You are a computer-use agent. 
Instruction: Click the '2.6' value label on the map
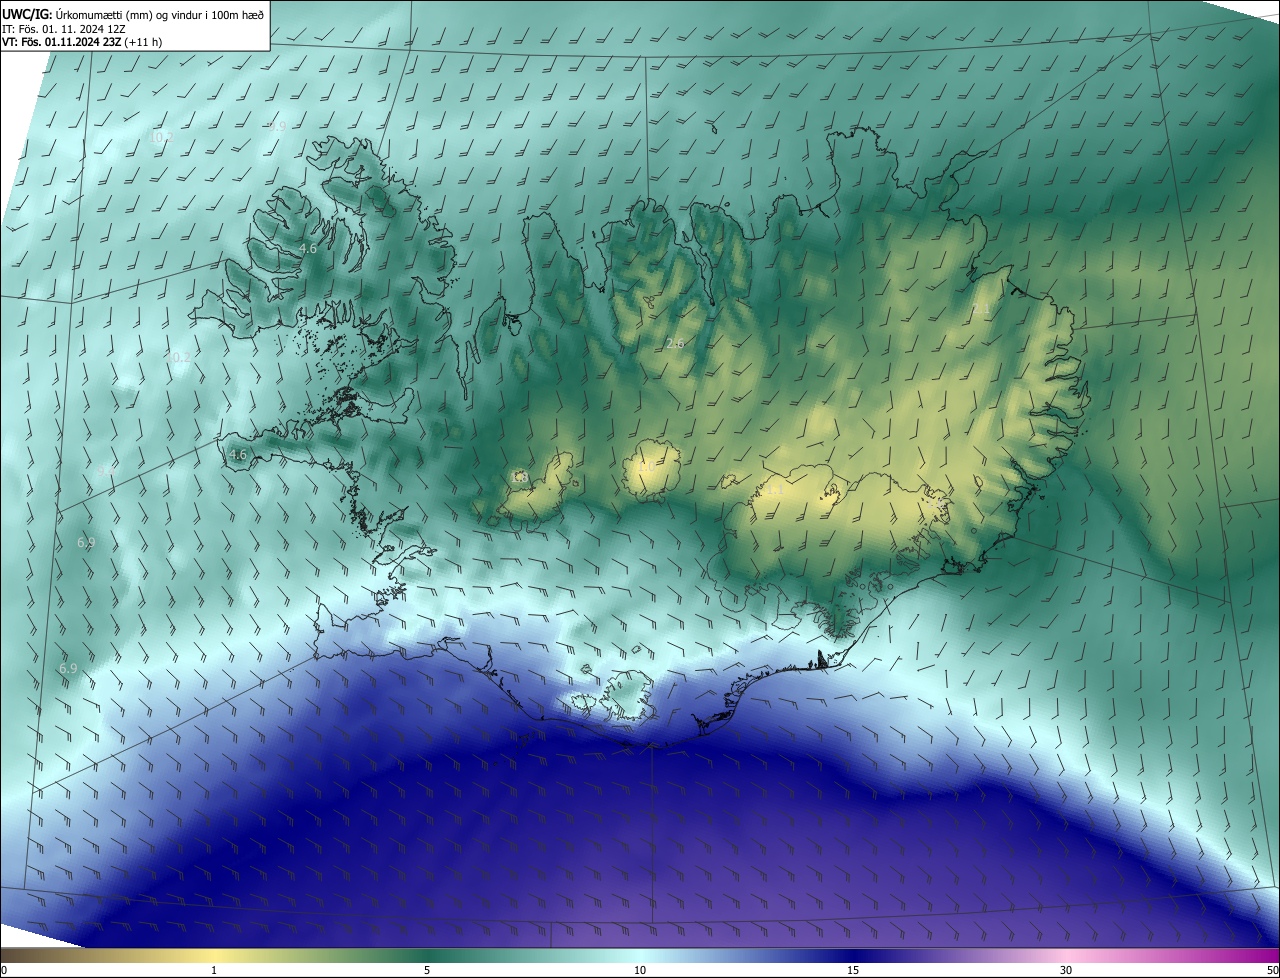(x=675, y=343)
